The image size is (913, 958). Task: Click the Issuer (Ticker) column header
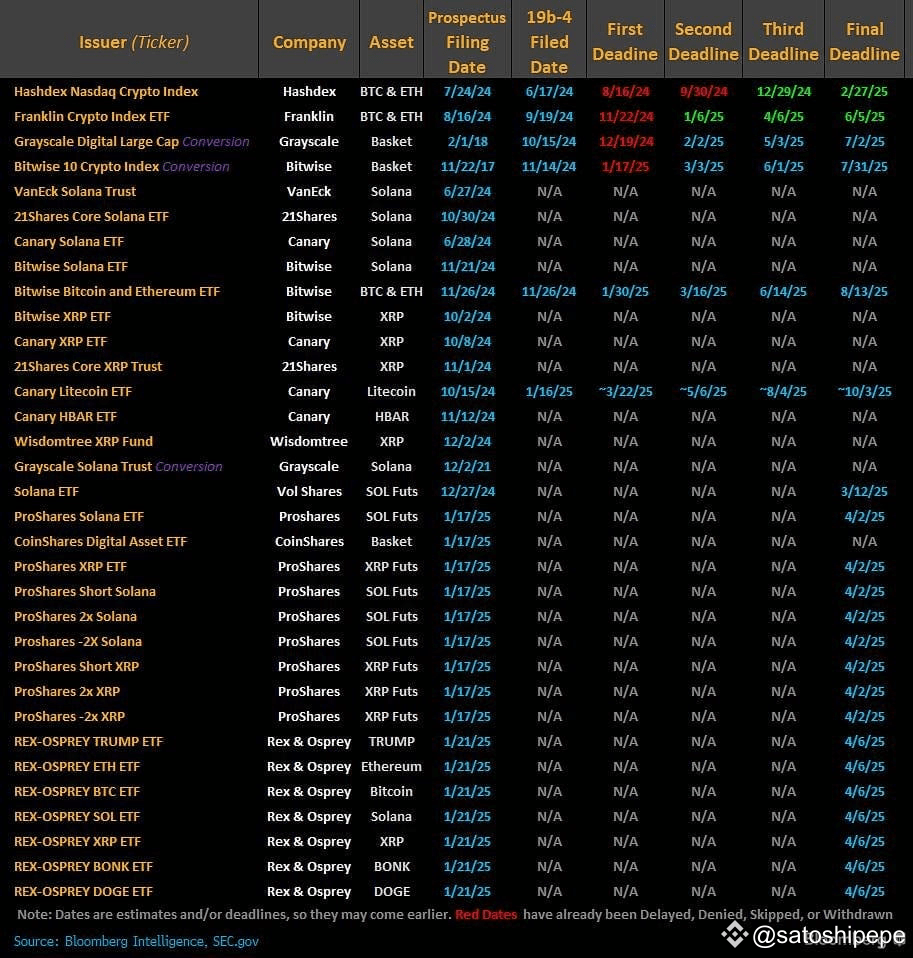(133, 42)
